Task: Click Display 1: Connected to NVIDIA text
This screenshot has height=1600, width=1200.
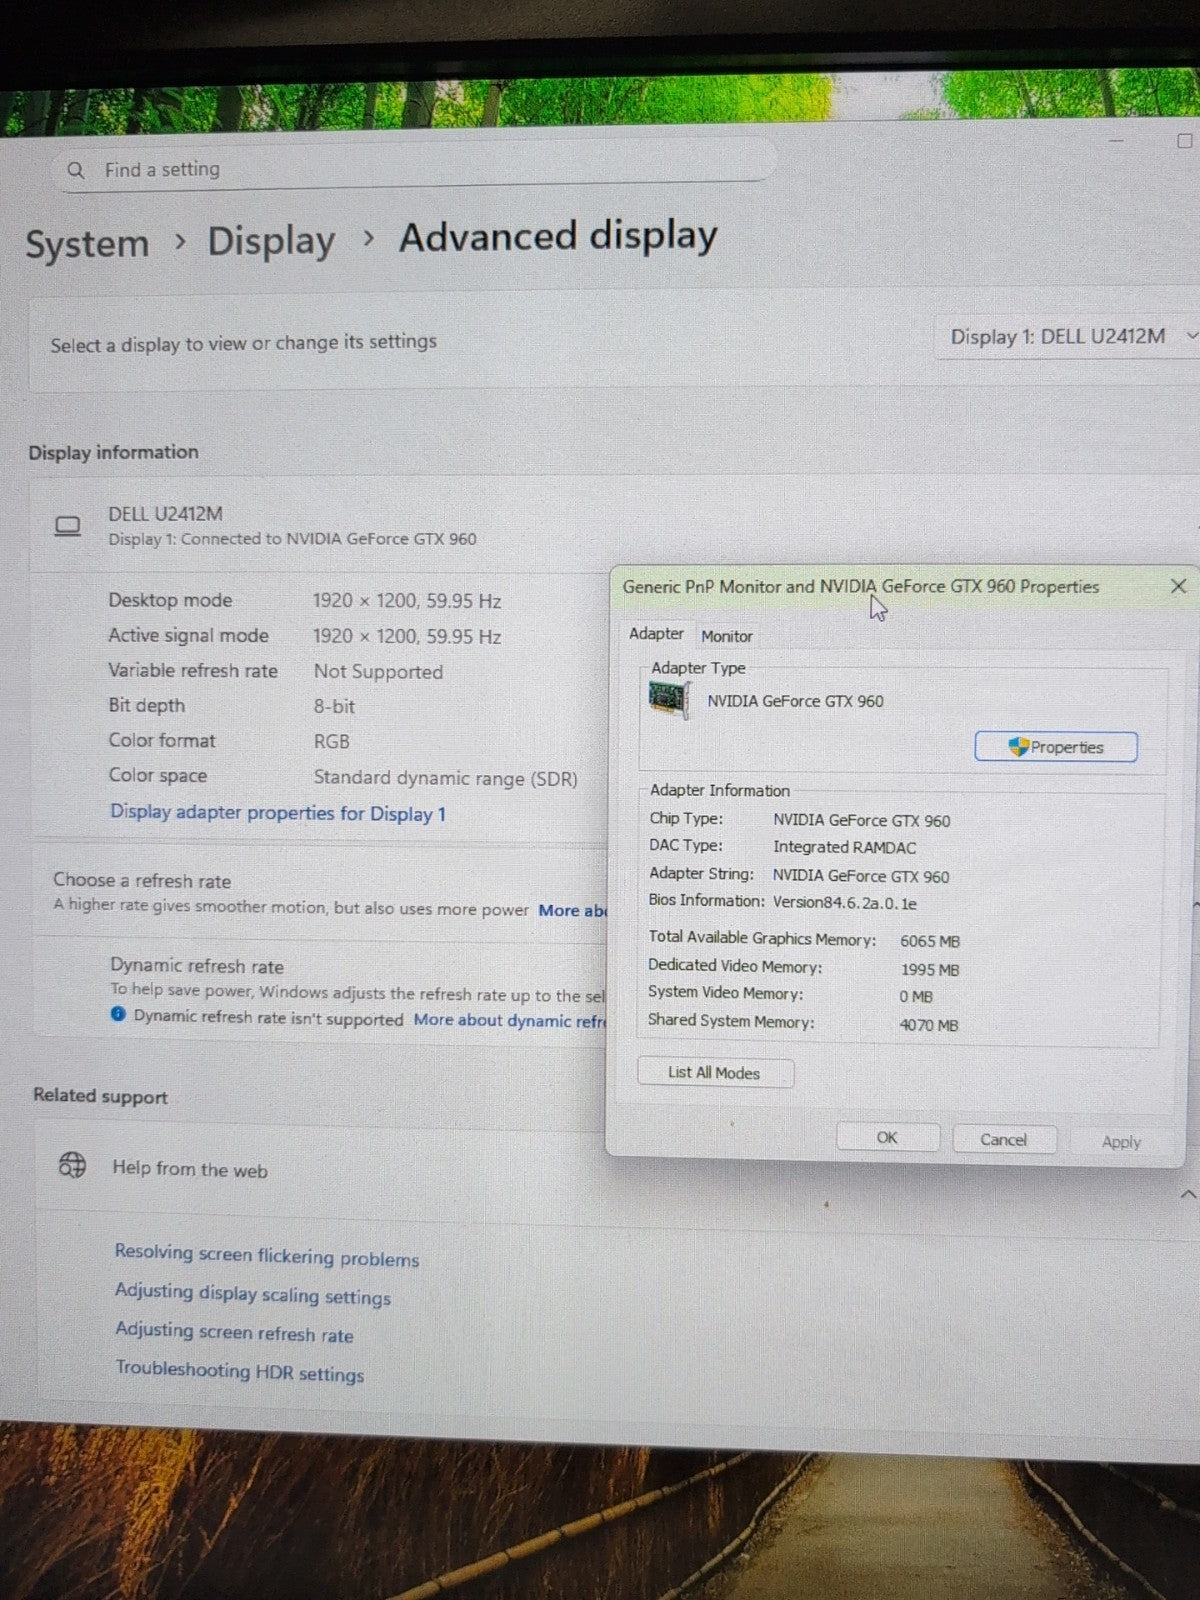Action: [292, 539]
